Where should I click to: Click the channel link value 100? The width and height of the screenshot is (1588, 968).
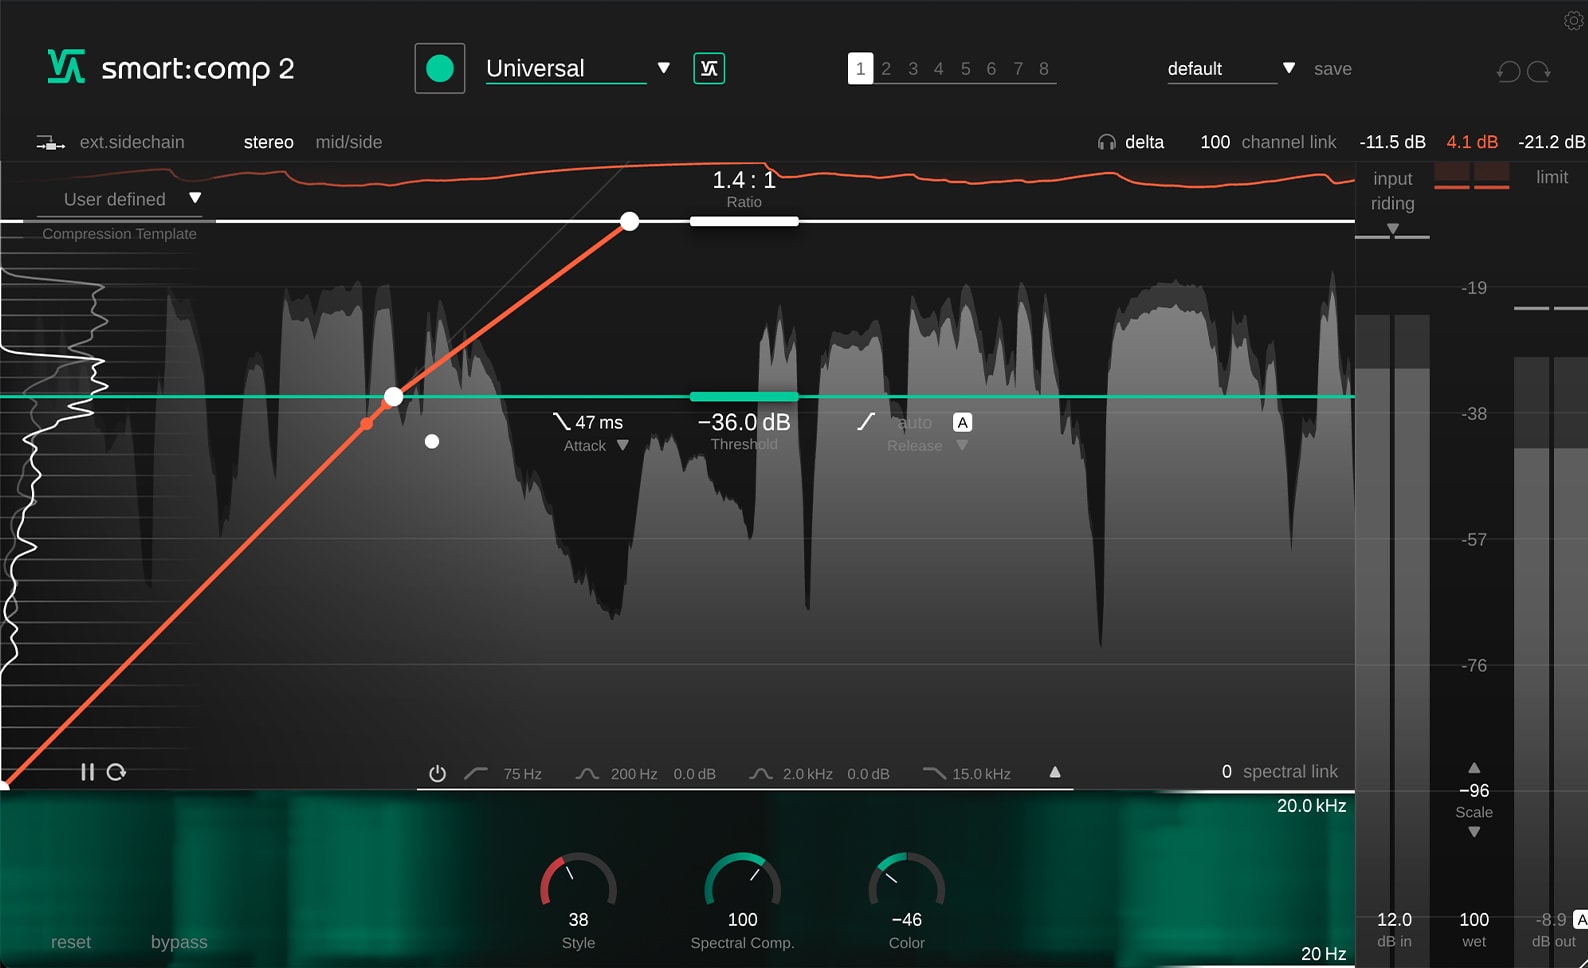[1215, 142]
